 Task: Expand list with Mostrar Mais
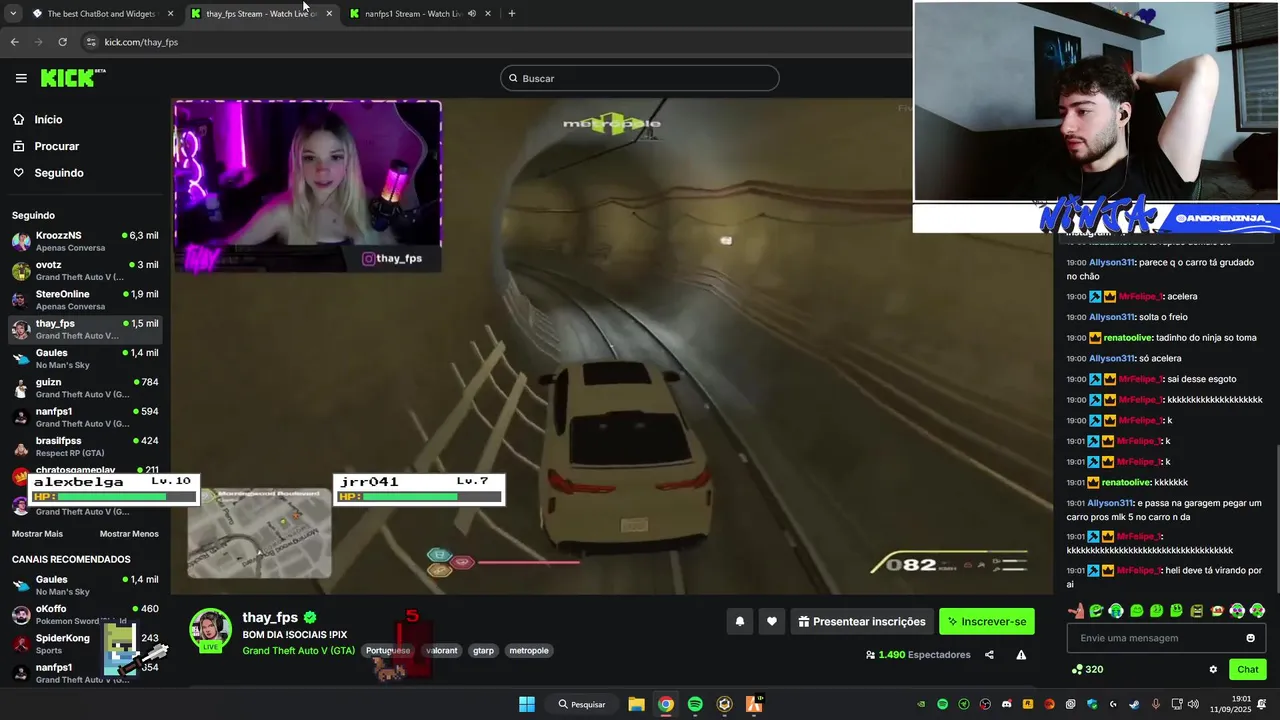click(x=37, y=534)
